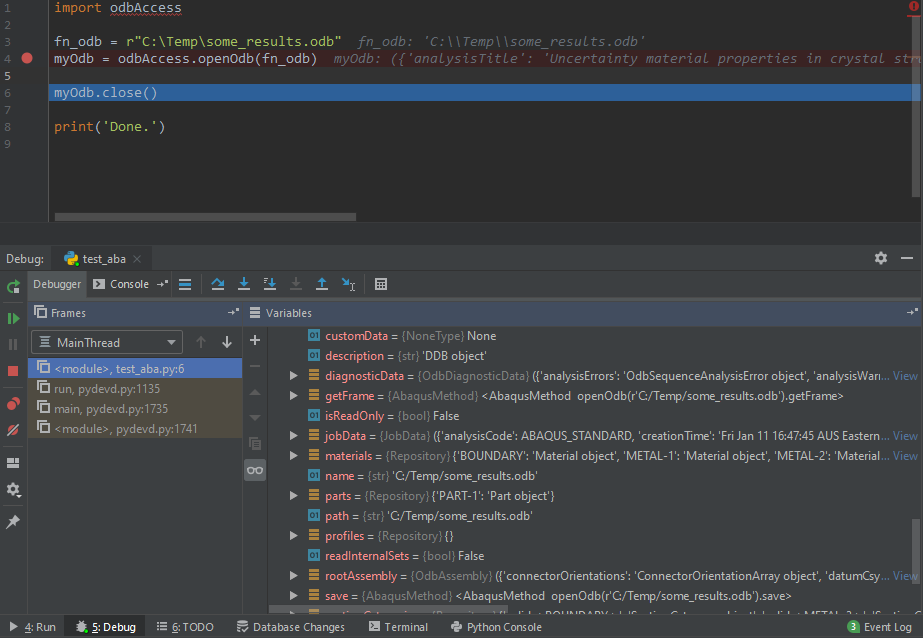Resume program execution
This screenshot has width=923, height=638.
pyautogui.click(x=13, y=318)
